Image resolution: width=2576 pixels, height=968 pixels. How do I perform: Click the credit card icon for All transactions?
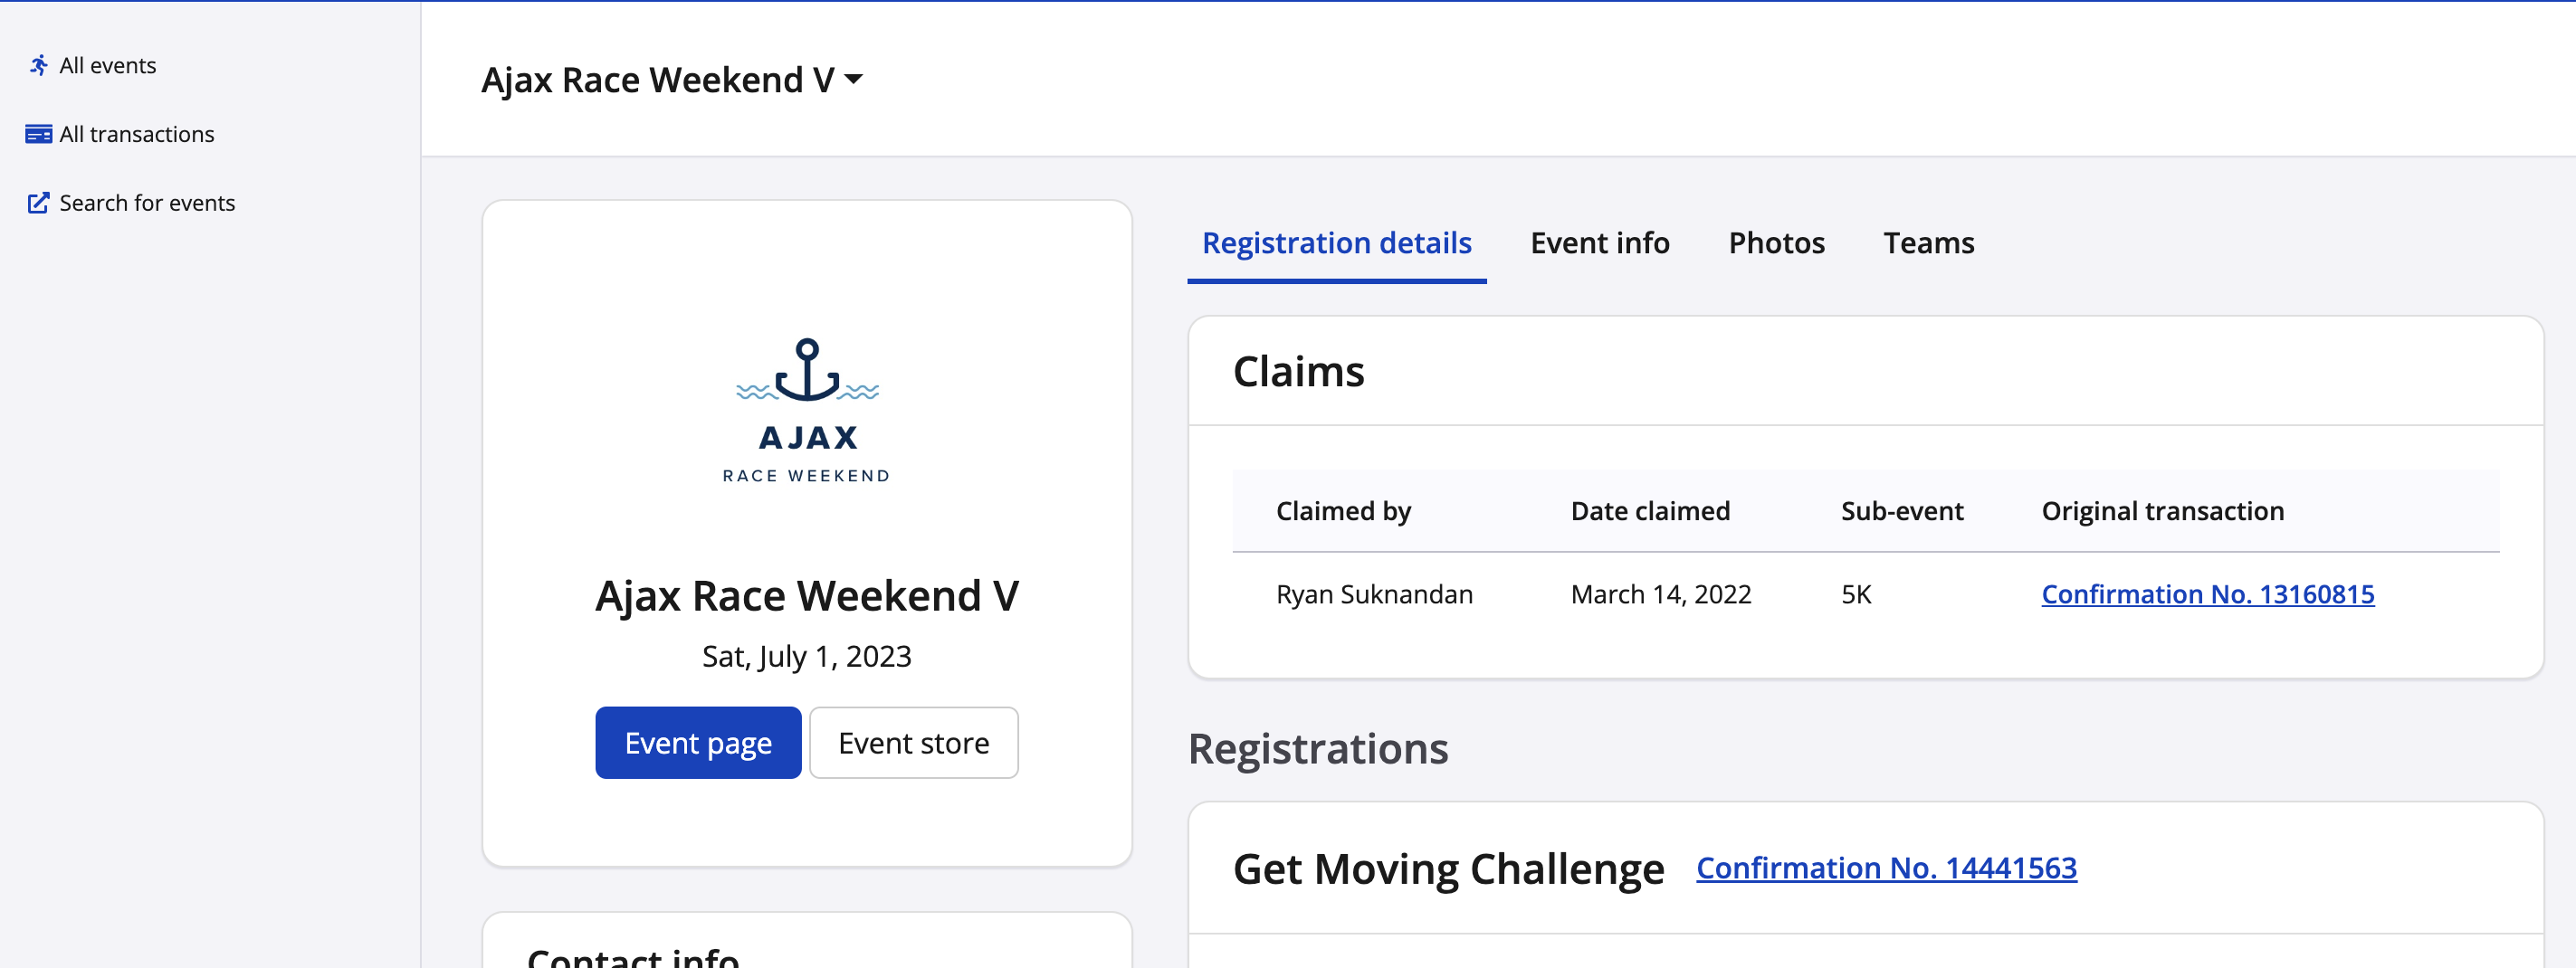(x=38, y=134)
